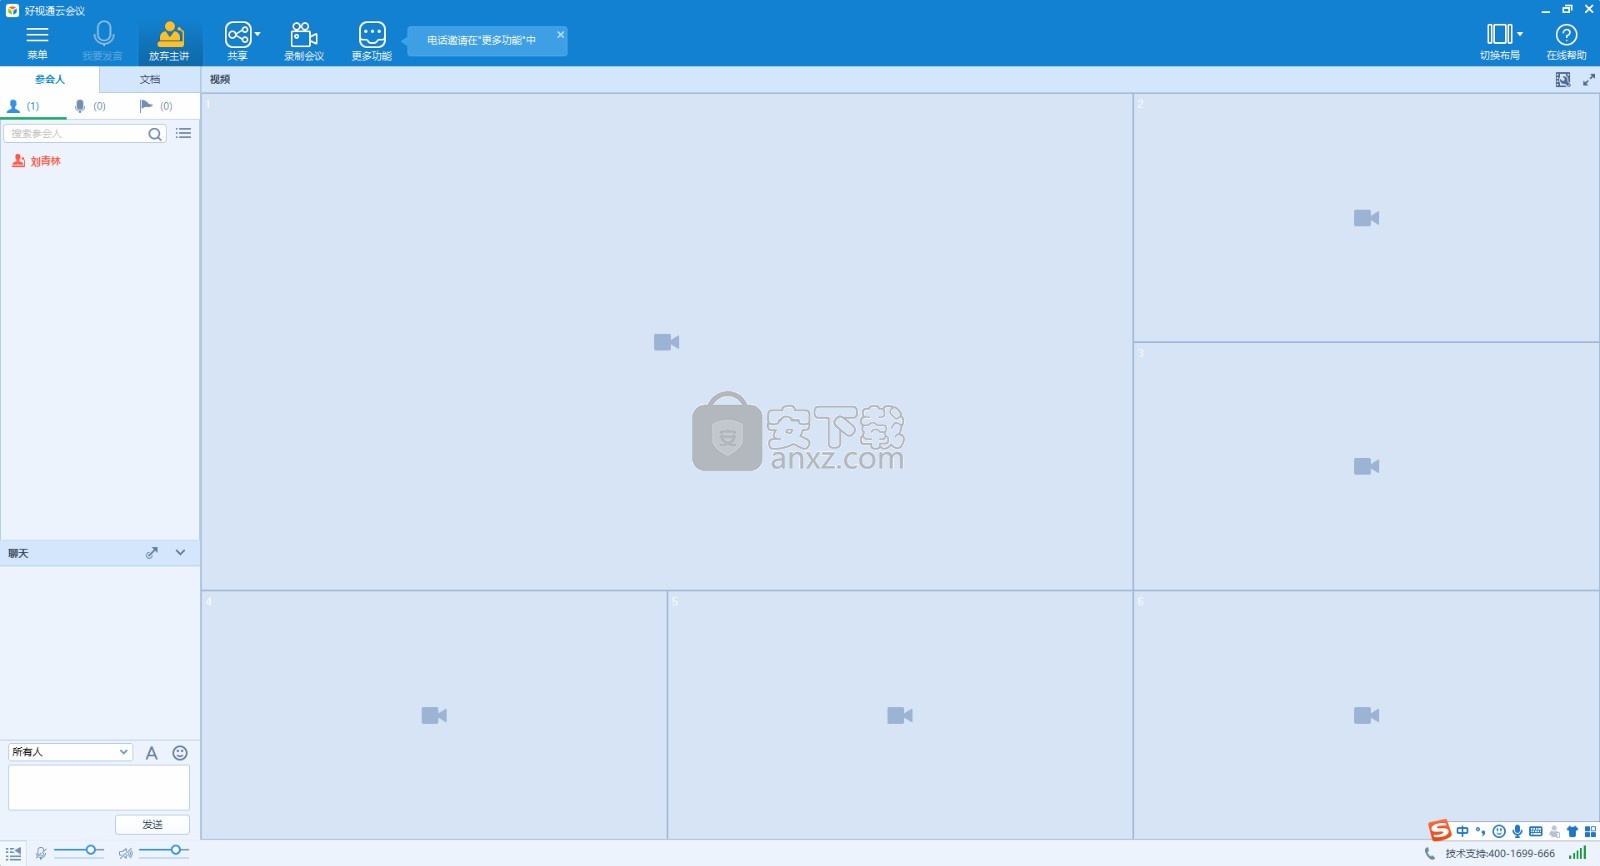This screenshot has height=866, width=1600.
Task: Select video pane 6 camera icon
Action: [1367, 715]
